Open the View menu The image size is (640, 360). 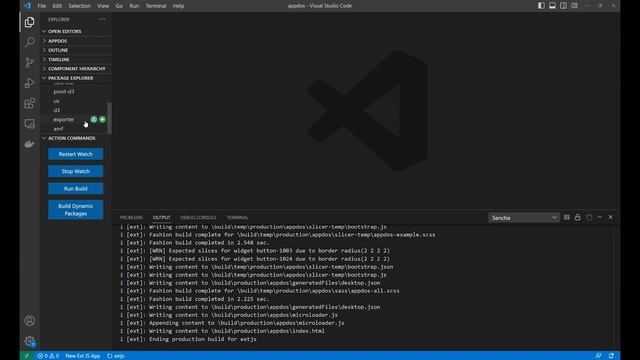103,6
